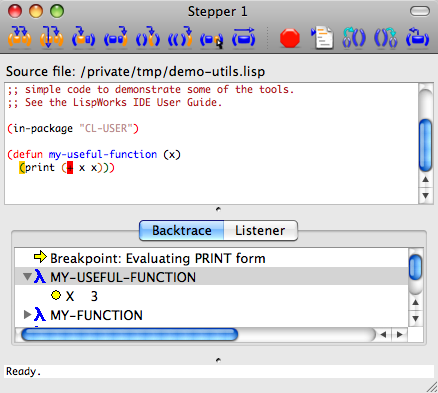Click the Step toolbar icon

pyautogui.click(x=20, y=38)
